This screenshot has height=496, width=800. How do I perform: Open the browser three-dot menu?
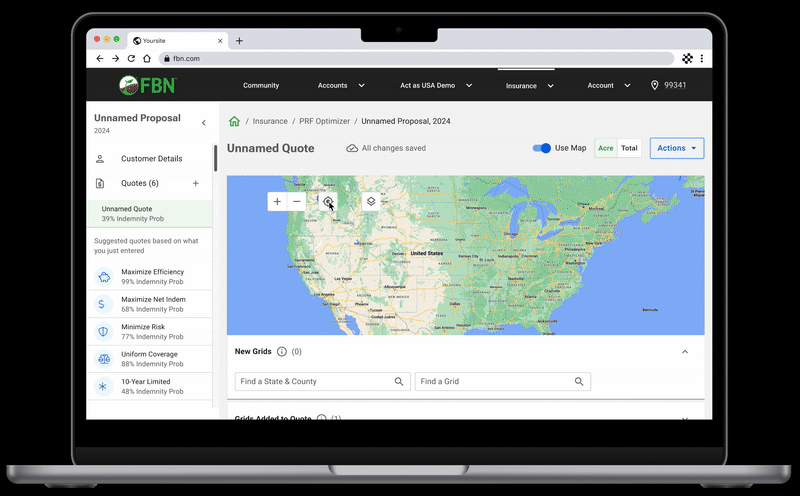(702, 59)
